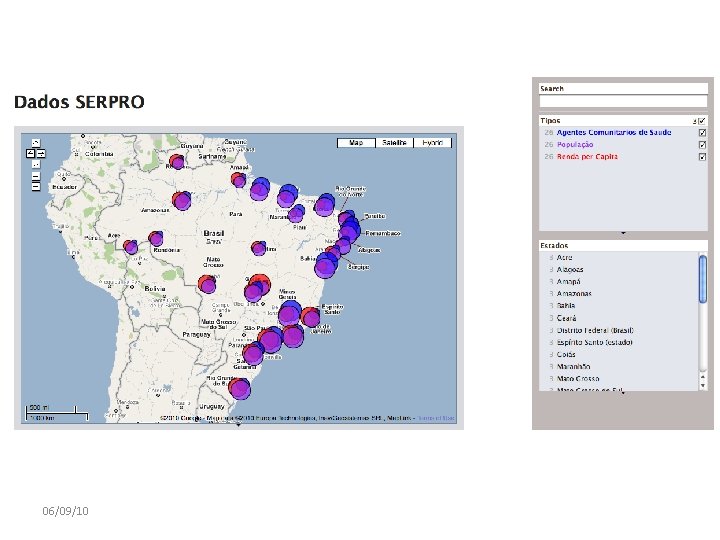The width and height of the screenshot is (720, 540).
Task: Click Estados scrollbar down arrow
Action: pyautogui.click(x=703, y=386)
